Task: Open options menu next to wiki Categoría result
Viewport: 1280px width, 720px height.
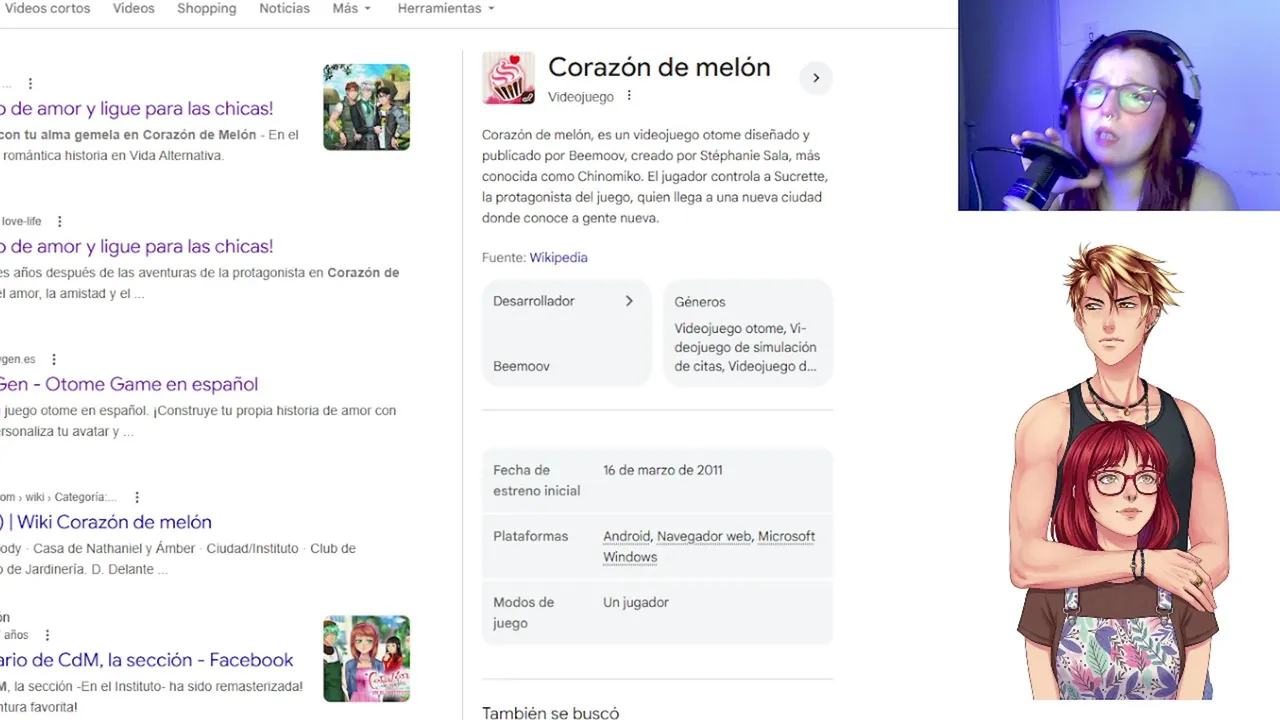Action: tap(137, 497)
